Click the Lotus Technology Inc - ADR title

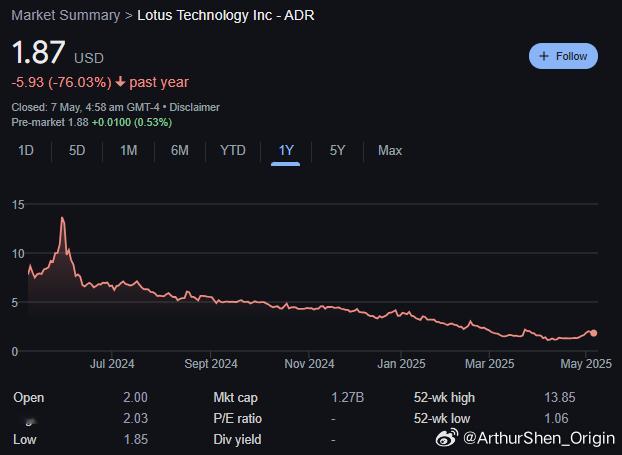(226, 15)
